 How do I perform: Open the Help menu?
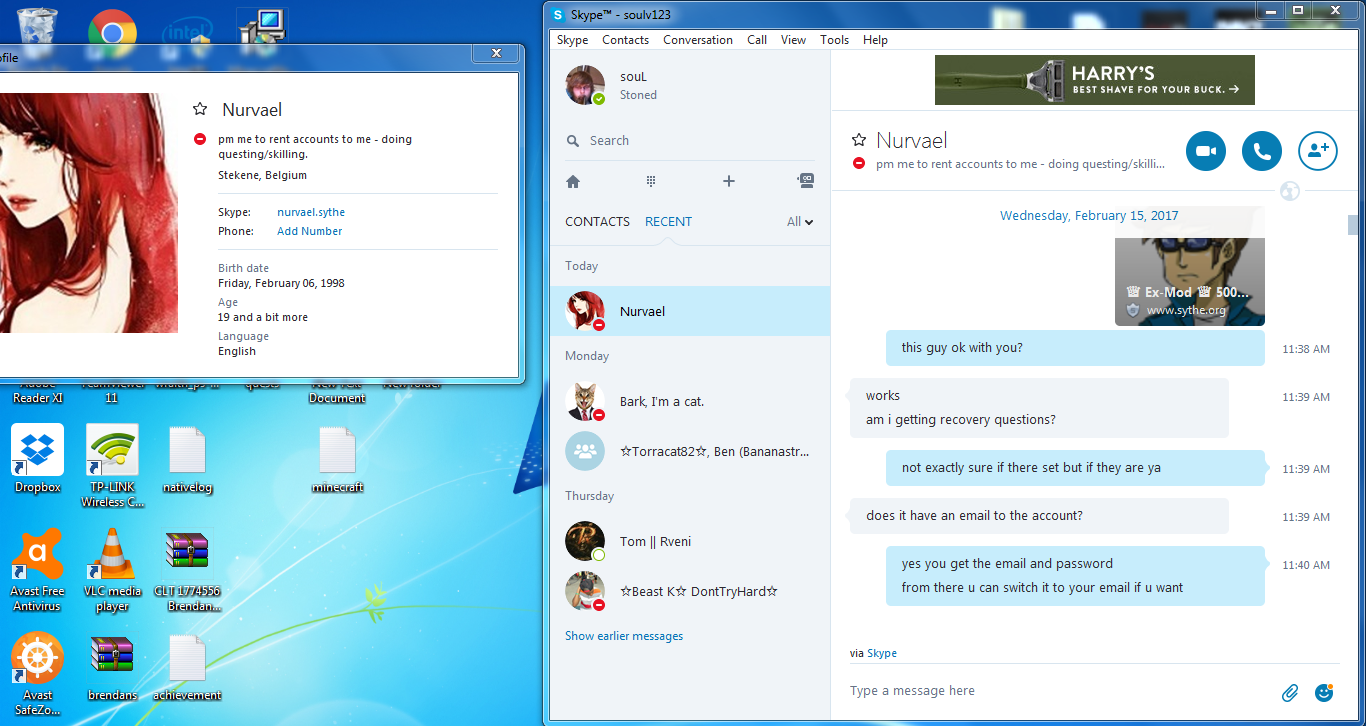pos(875,40)
